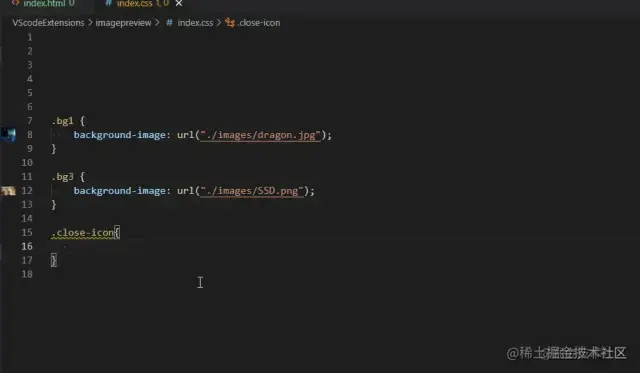Select .close-icon breadcrumb symbol
This screenshot has width=640, height=373.
click(x=259, y=23)
